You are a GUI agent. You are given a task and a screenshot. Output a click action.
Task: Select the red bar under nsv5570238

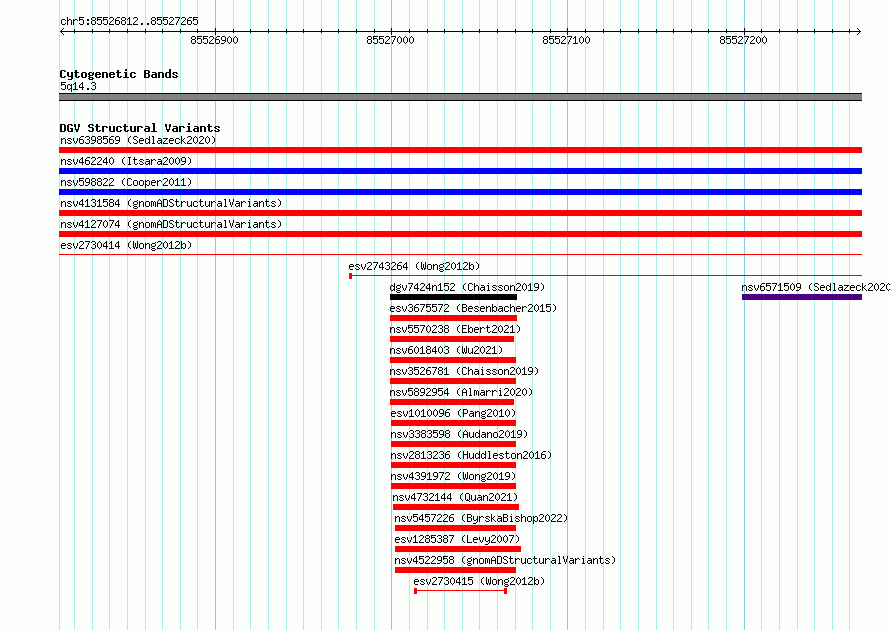[x=452, y=339]
